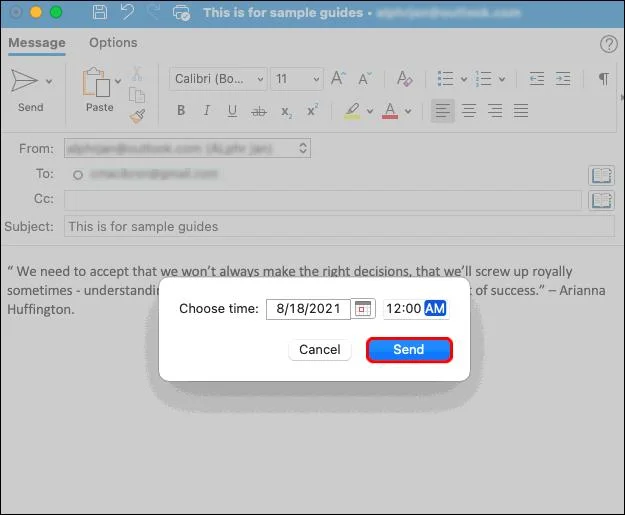Apply bulleted list

pos(445,79)
